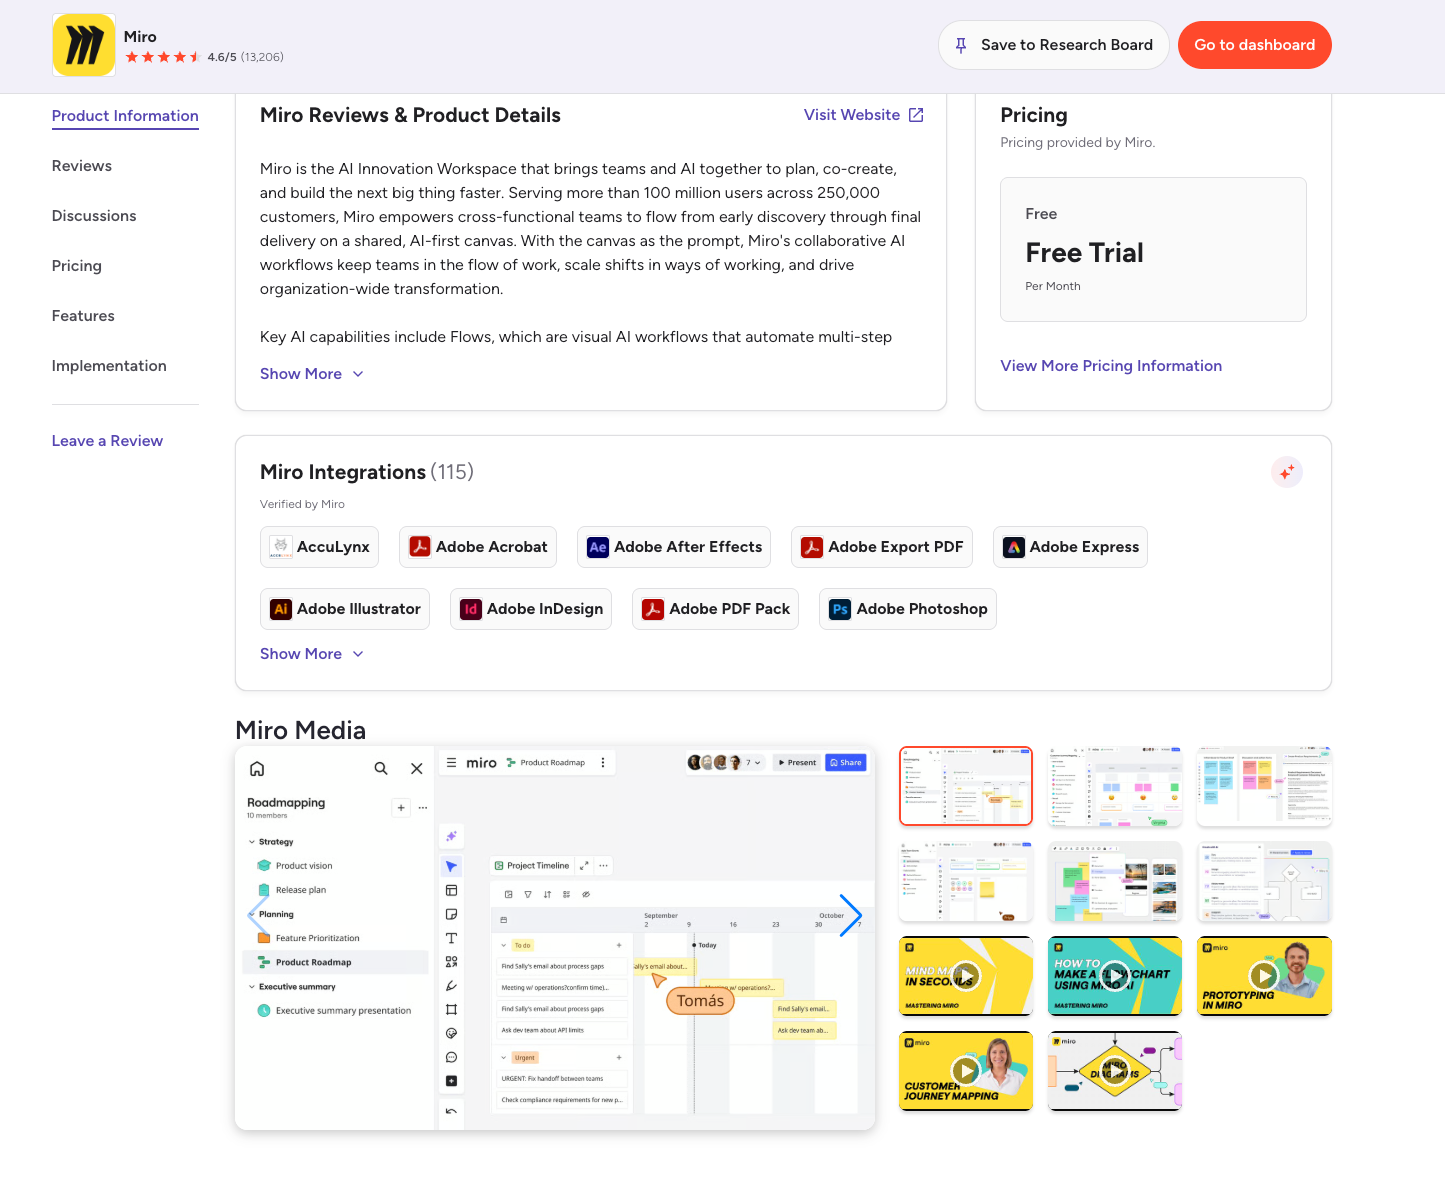This screenshot has height=1198, width=1445.
Task: Click the Adobe PDF Pack icon
Action: 653,609
